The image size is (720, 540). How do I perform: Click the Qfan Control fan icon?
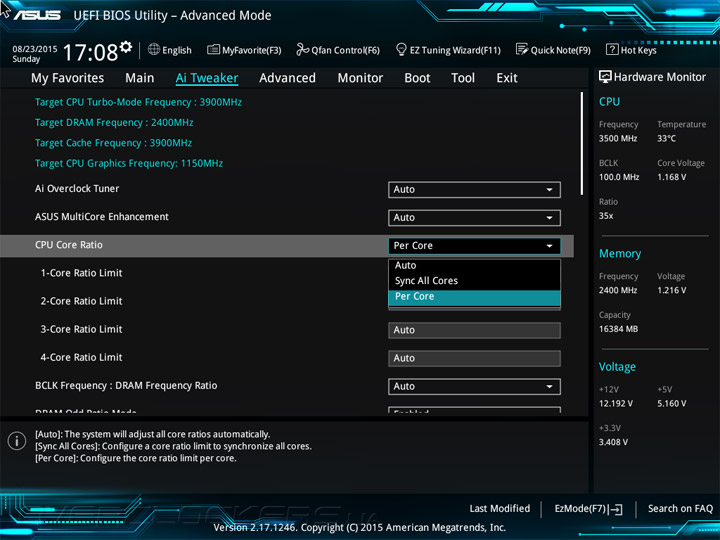[302, 50]
